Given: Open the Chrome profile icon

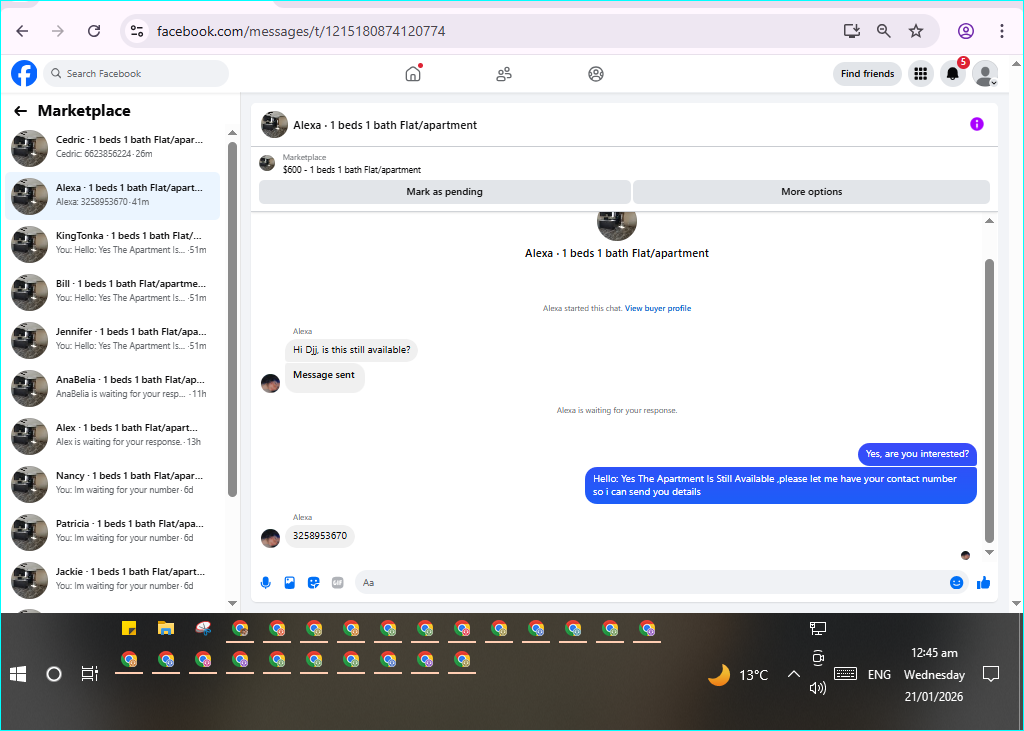Looking at the screenshot, I should click(966, 31).
